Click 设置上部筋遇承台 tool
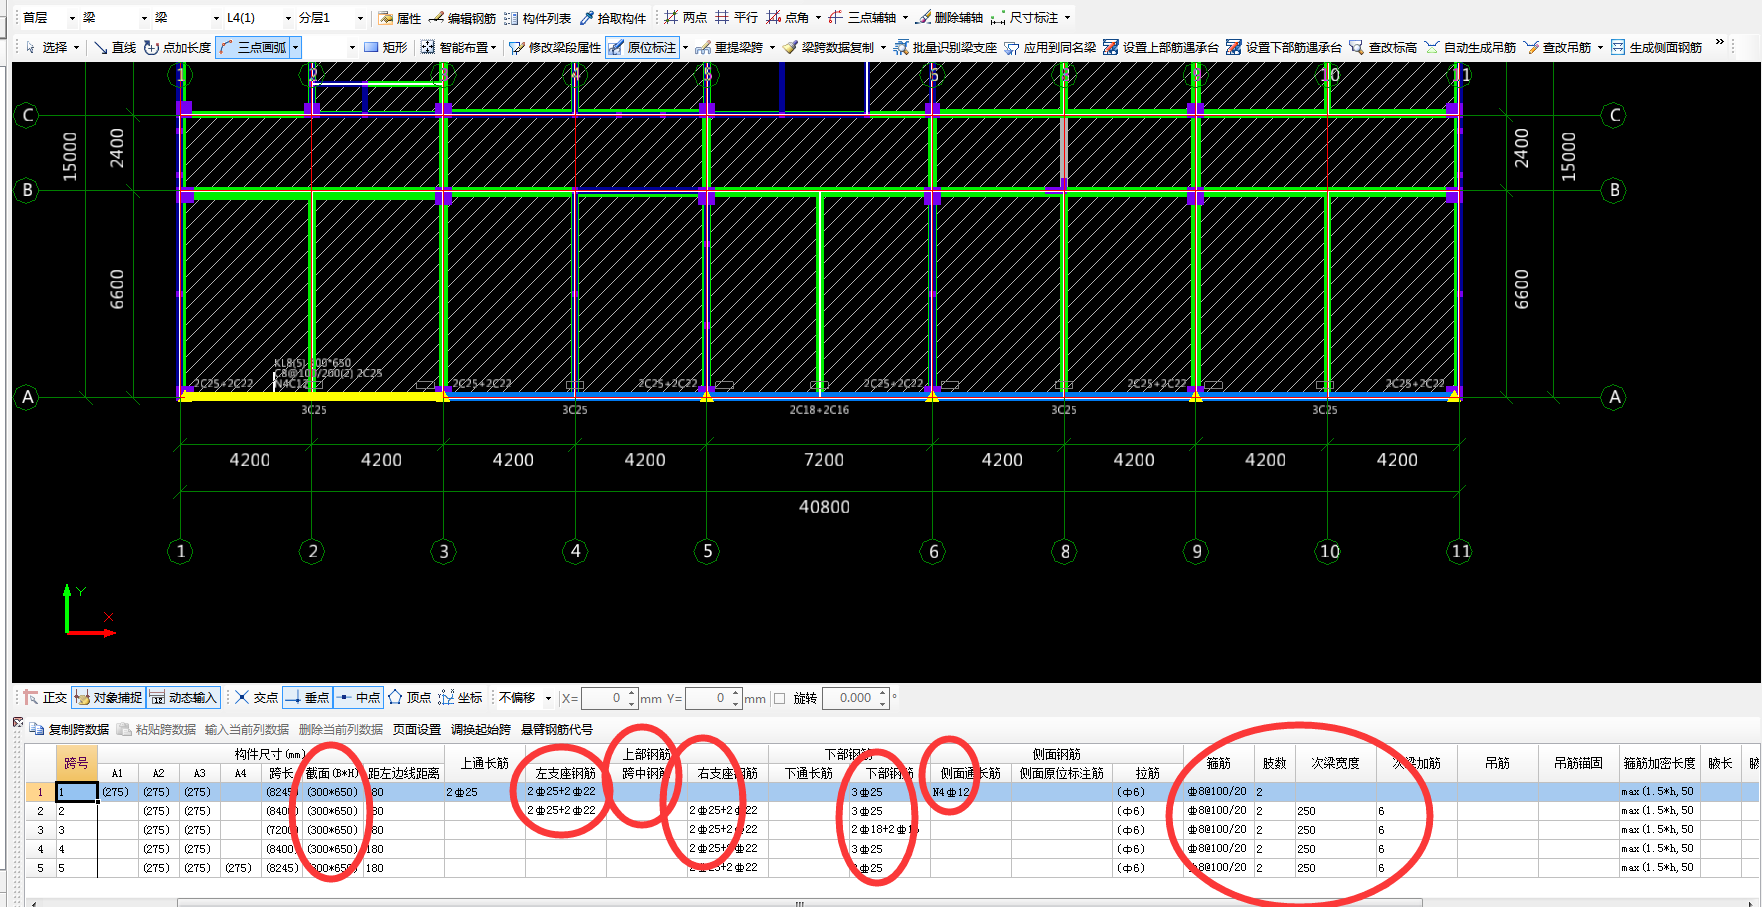 click(x=1161, y=47)
